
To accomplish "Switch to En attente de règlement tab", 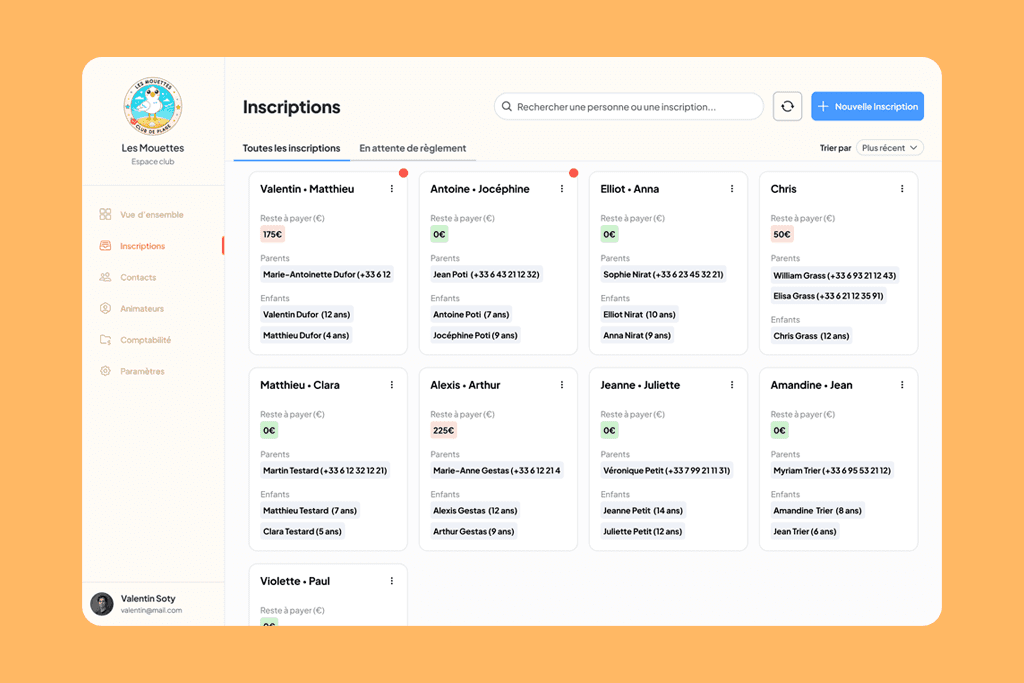I will point(413,148).
